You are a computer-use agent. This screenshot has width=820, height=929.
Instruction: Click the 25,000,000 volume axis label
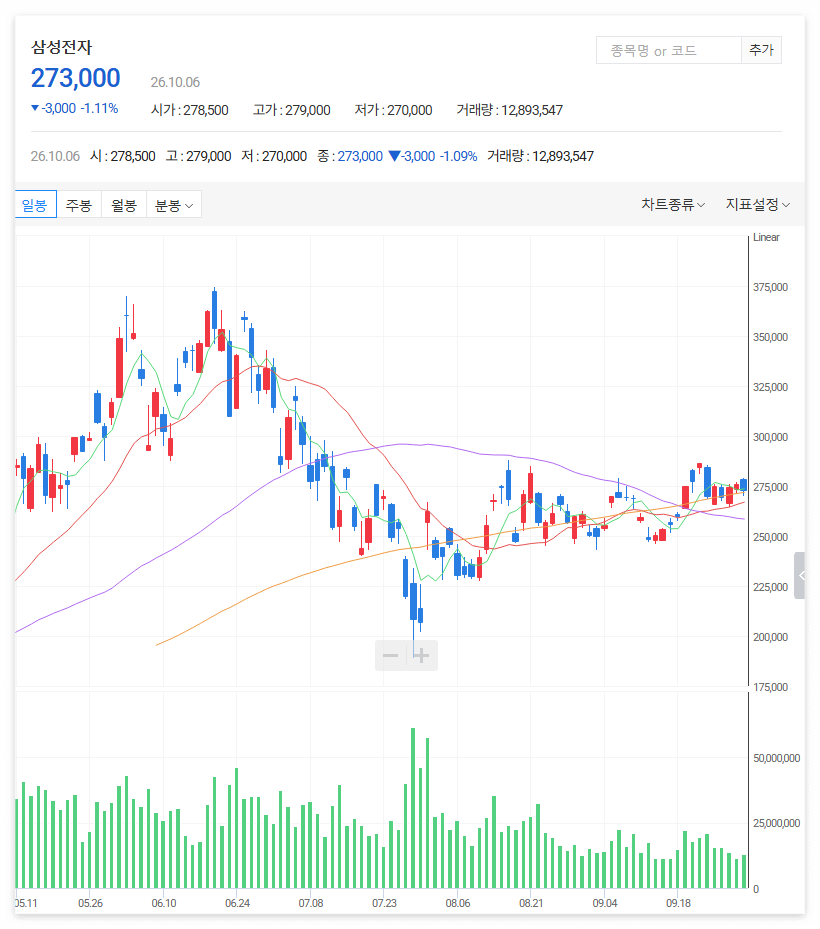[x=776, y=824]
